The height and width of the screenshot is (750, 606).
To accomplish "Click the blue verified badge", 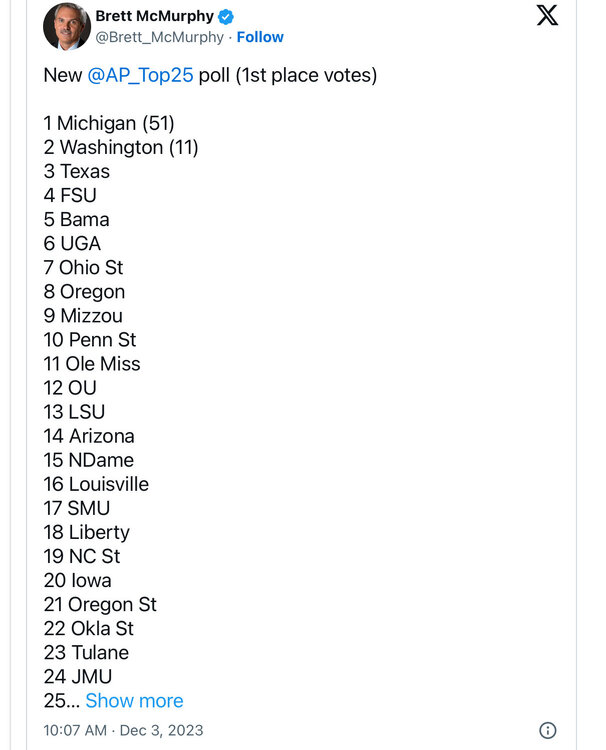I will [227, 16].
